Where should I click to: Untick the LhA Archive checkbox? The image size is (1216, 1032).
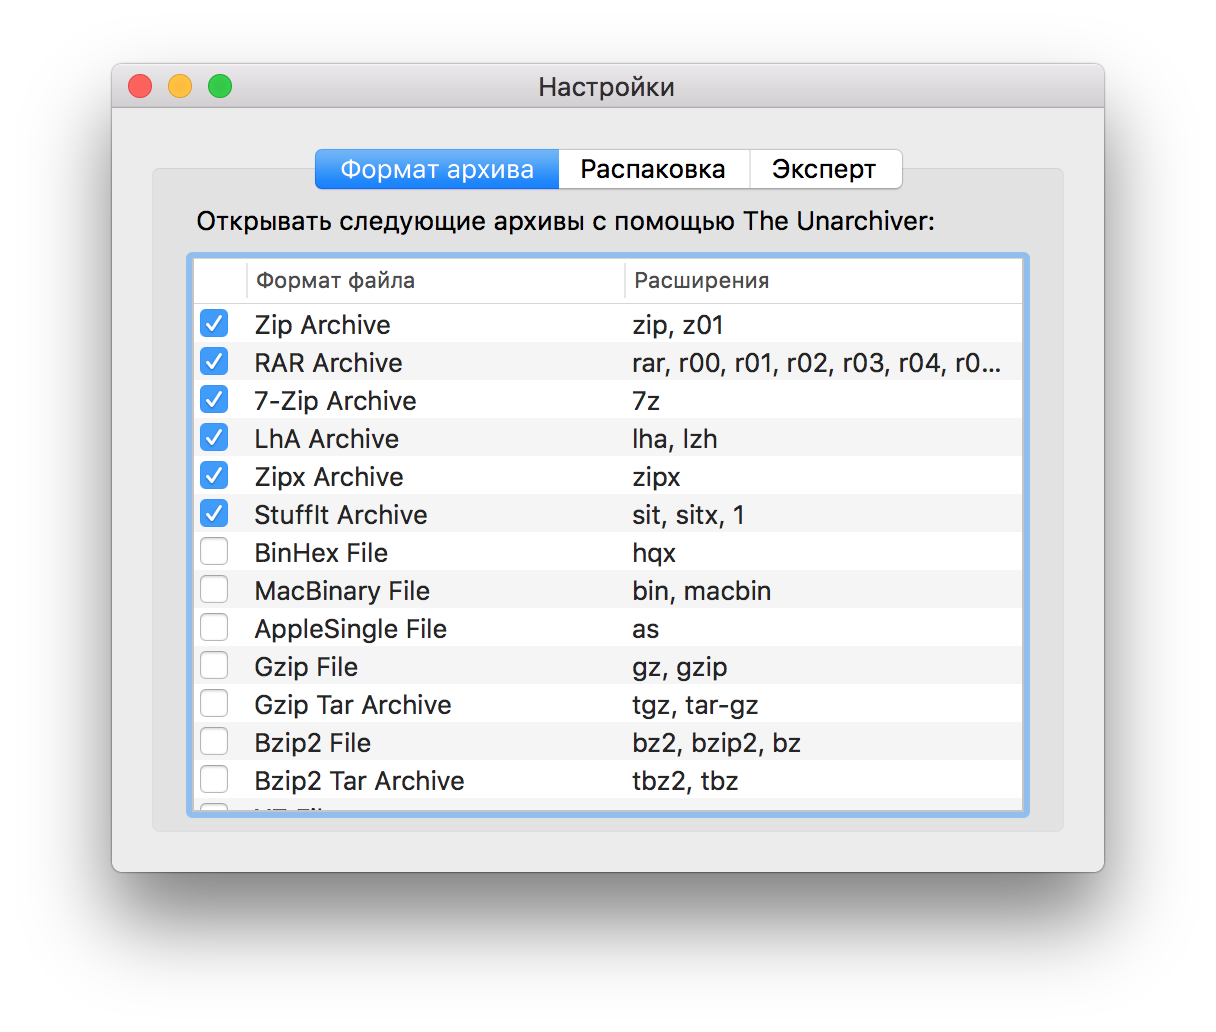tap(214, 438)
